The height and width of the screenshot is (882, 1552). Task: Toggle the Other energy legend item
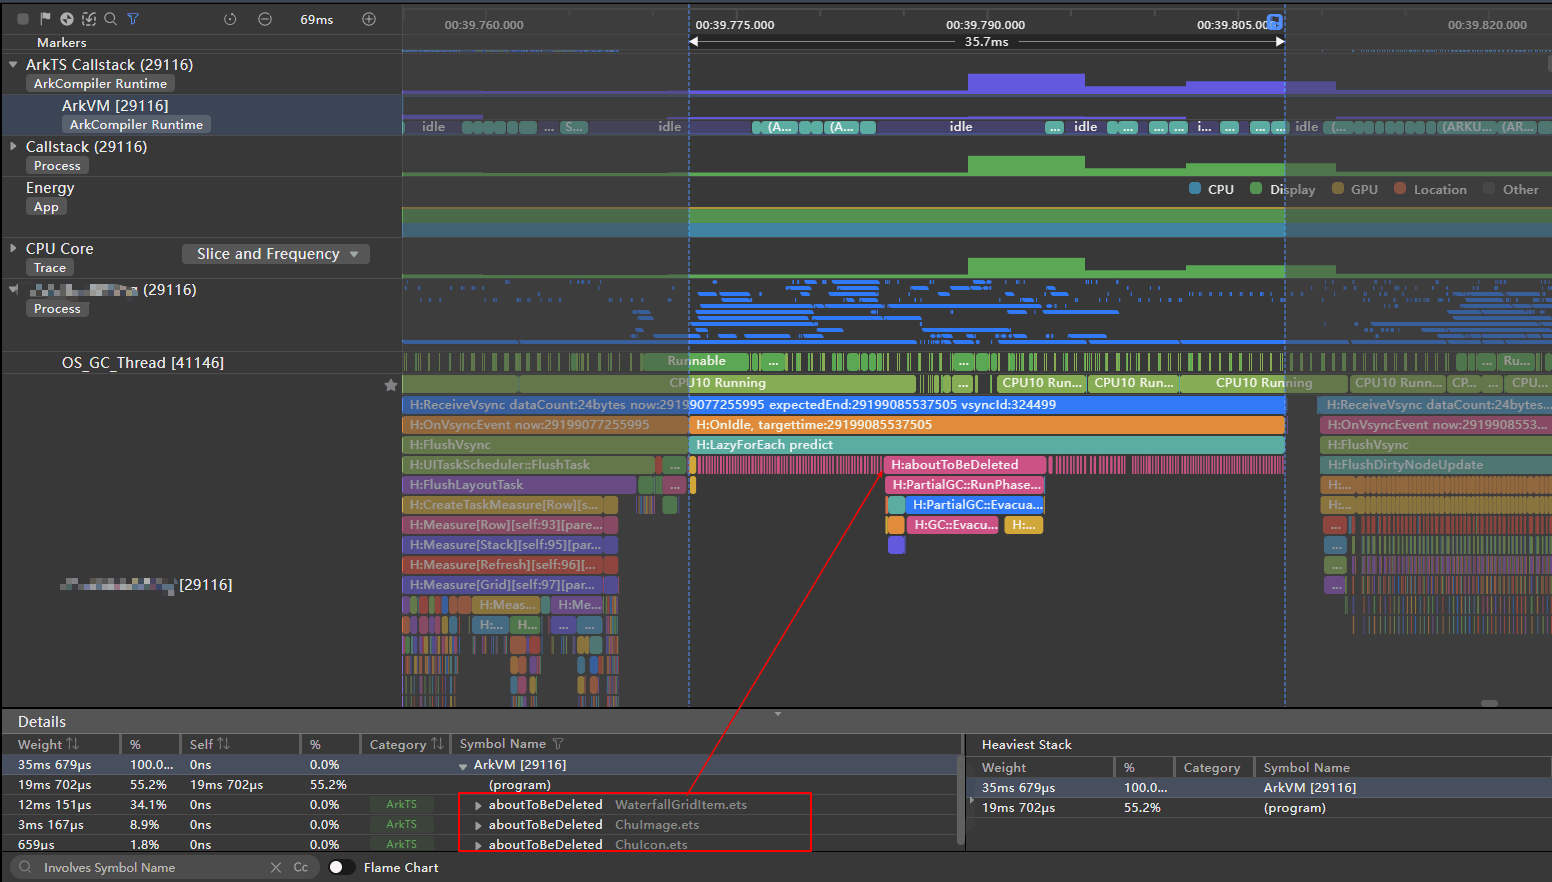coord(1511,189)
